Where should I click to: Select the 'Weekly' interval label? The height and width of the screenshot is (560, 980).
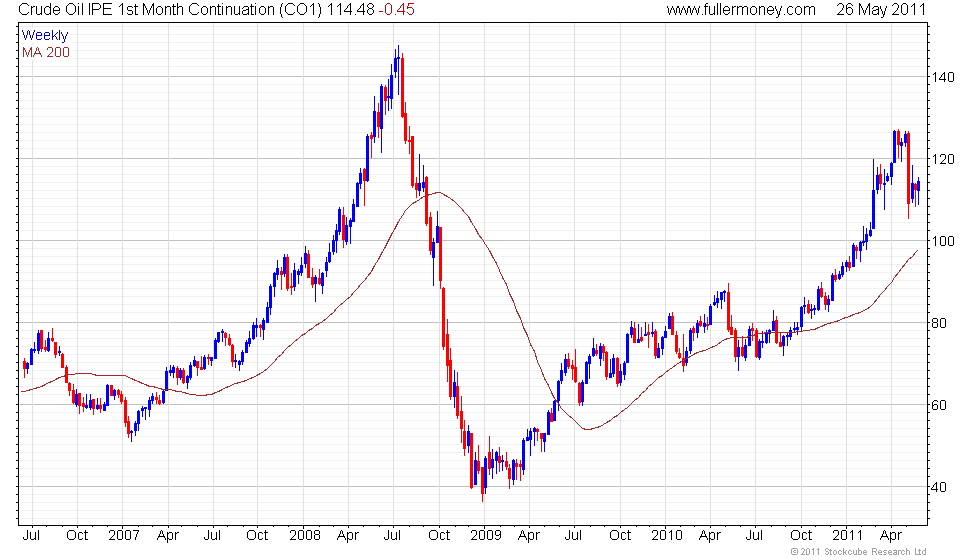[44, 36]
